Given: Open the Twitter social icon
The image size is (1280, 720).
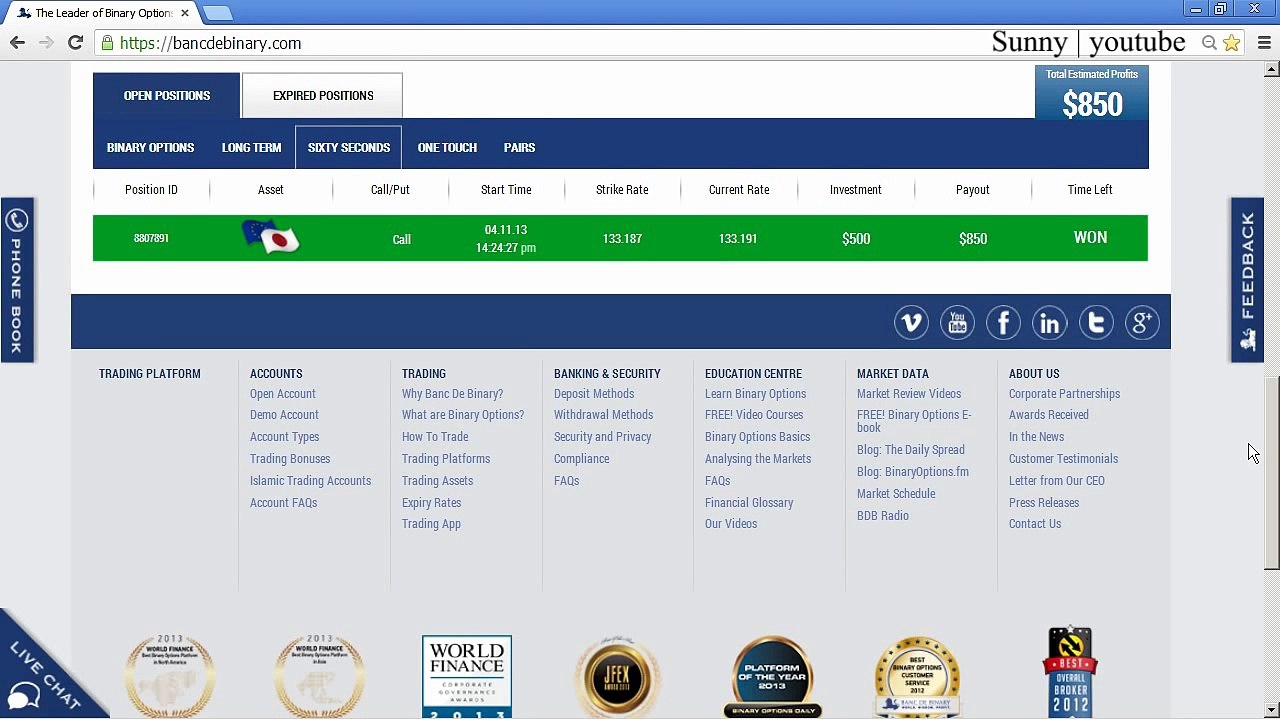Looking at the screenshot, I should click(x=1096, y=323).
